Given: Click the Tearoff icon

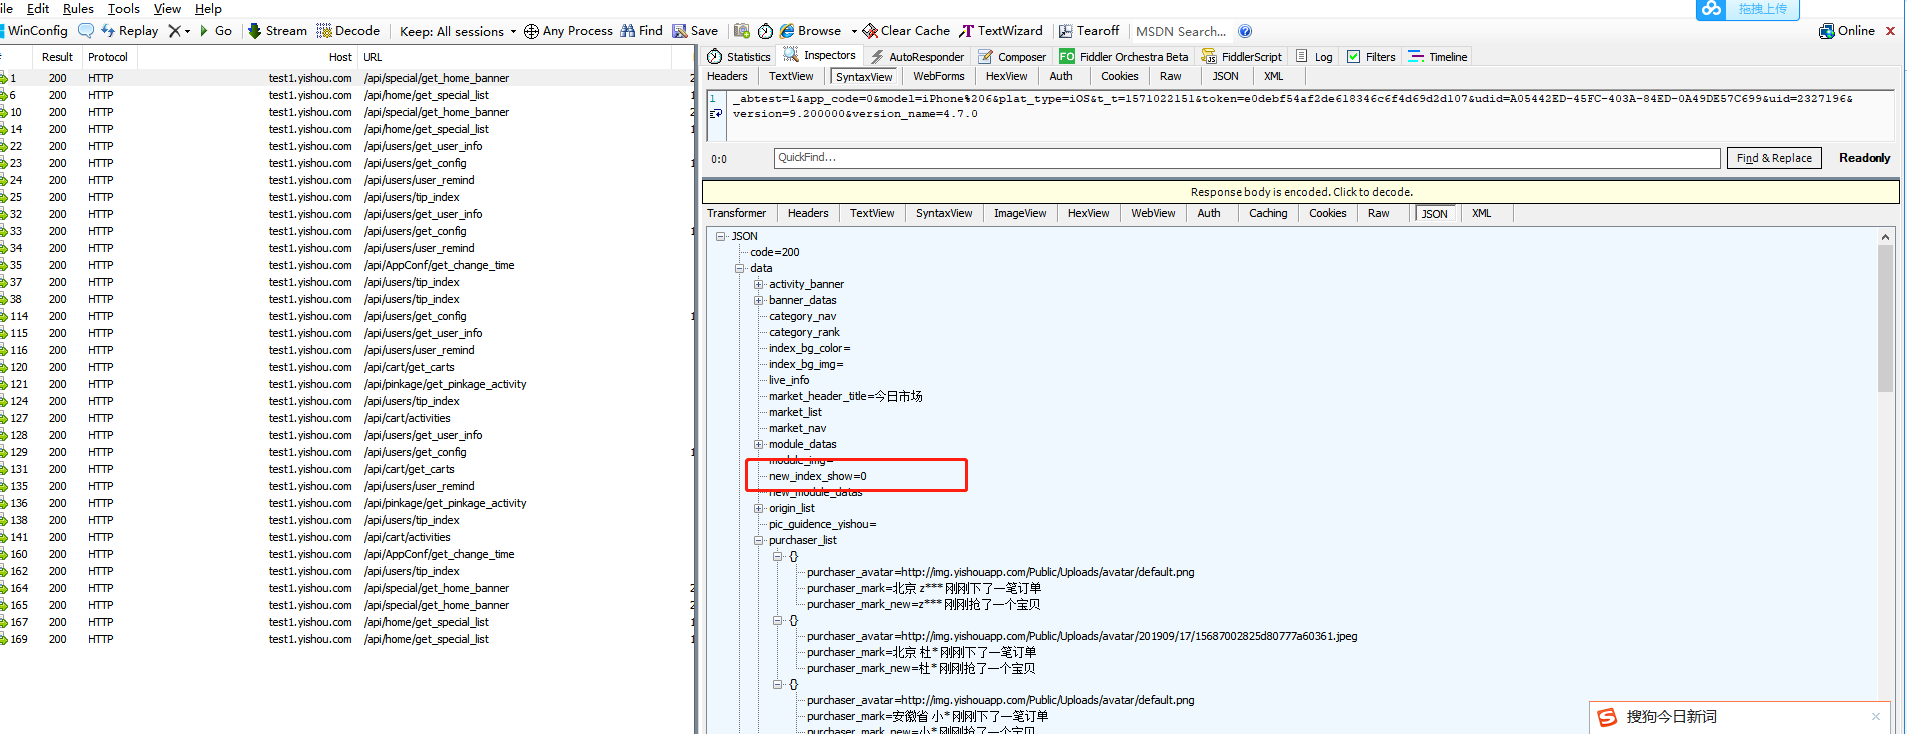Looking at the screenshot, I should pyautogui.click(x=1066, y=31).
